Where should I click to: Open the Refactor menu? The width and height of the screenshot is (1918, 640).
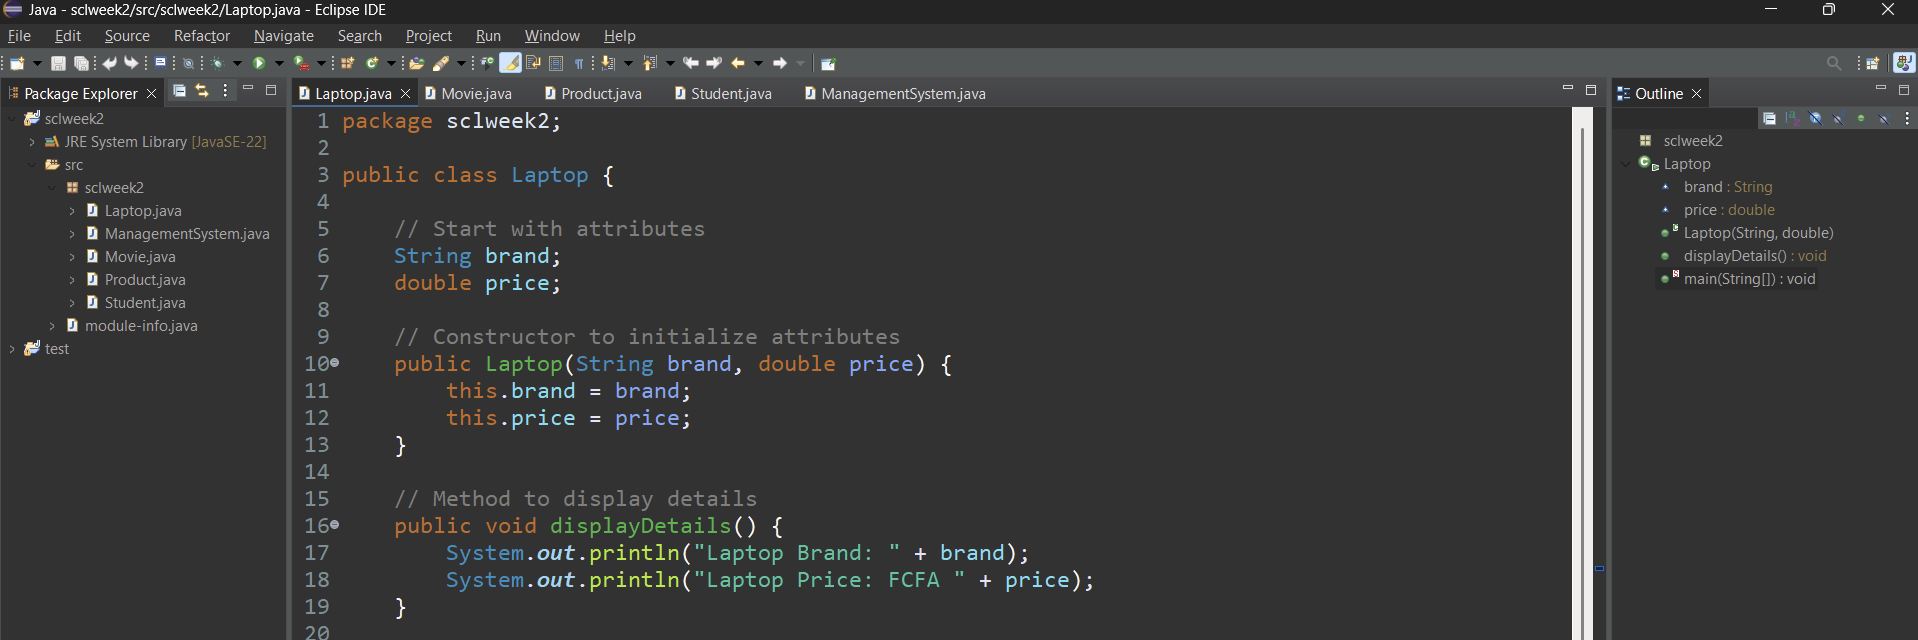[202, 36]
